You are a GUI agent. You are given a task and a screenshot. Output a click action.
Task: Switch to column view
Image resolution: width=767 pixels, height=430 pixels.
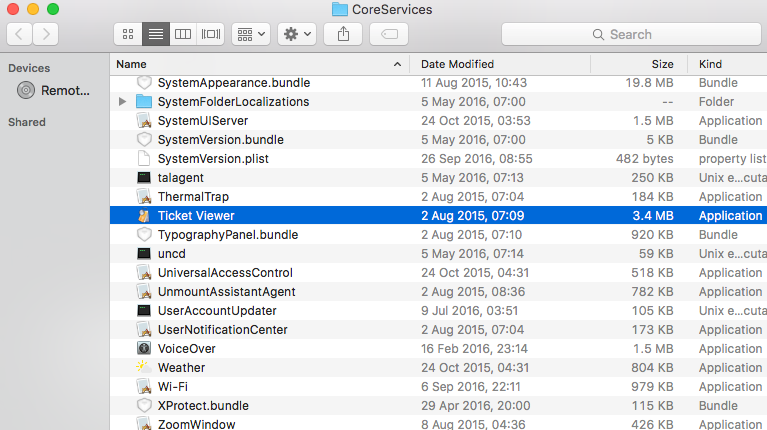click(183, 34)
